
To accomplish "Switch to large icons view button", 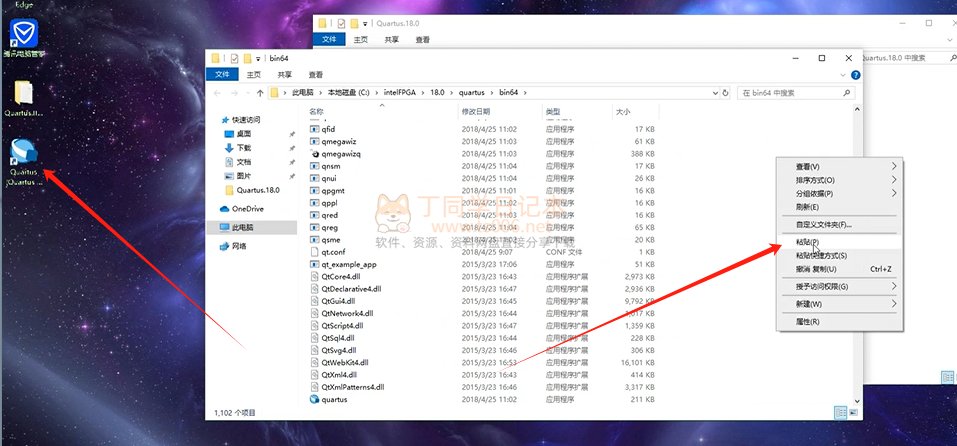I will point(852,412).
